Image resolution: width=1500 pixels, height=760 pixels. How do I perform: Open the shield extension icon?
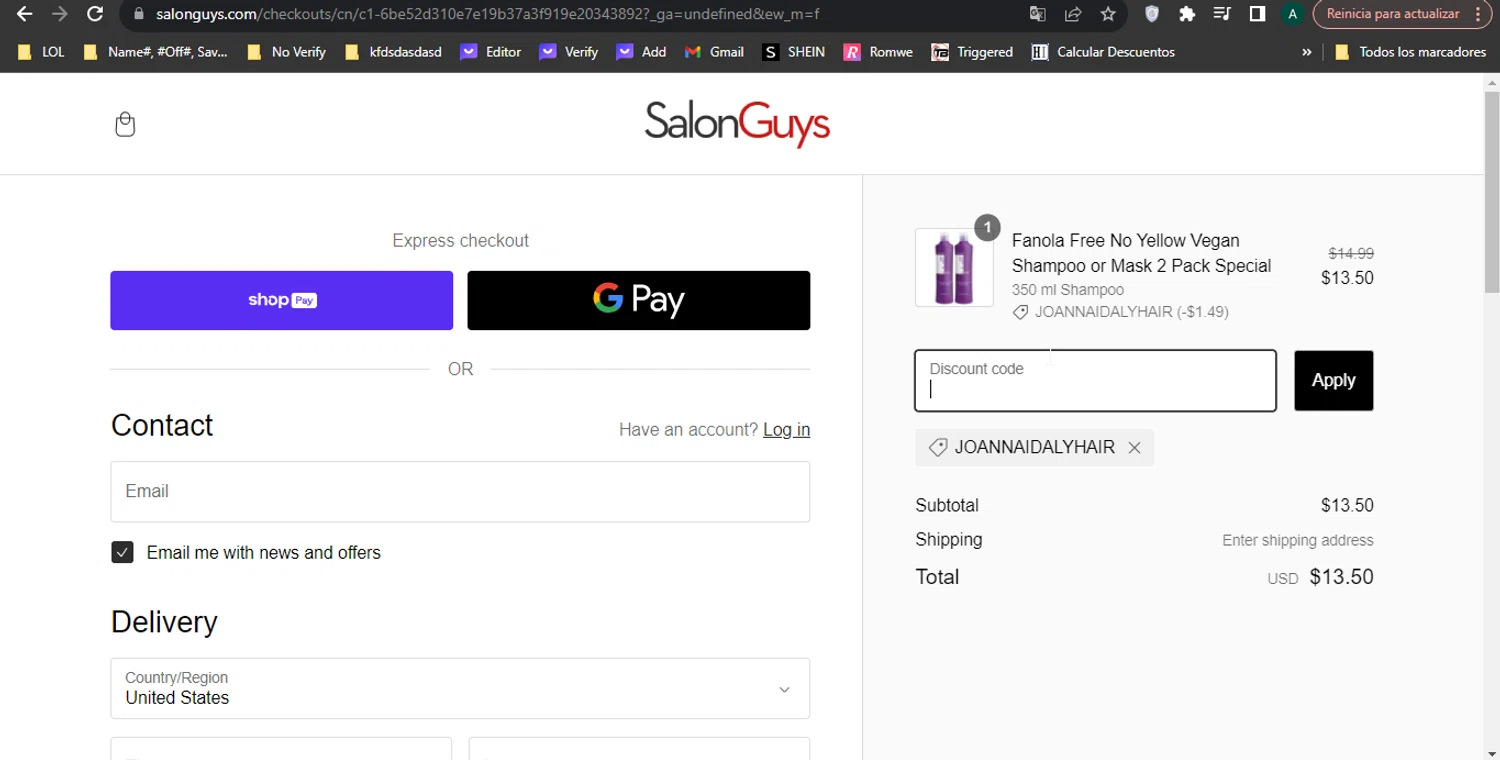click(1152, 14)
